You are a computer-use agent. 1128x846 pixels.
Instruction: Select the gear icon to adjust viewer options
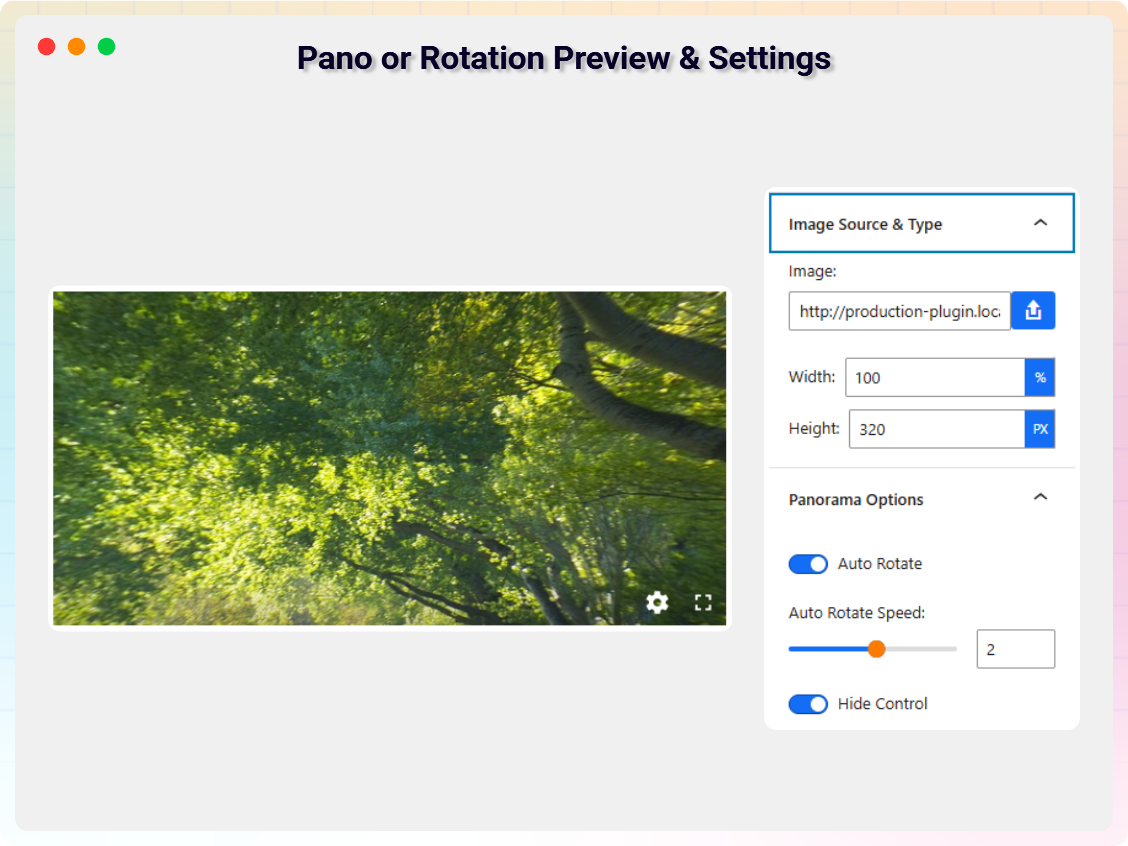656,602
